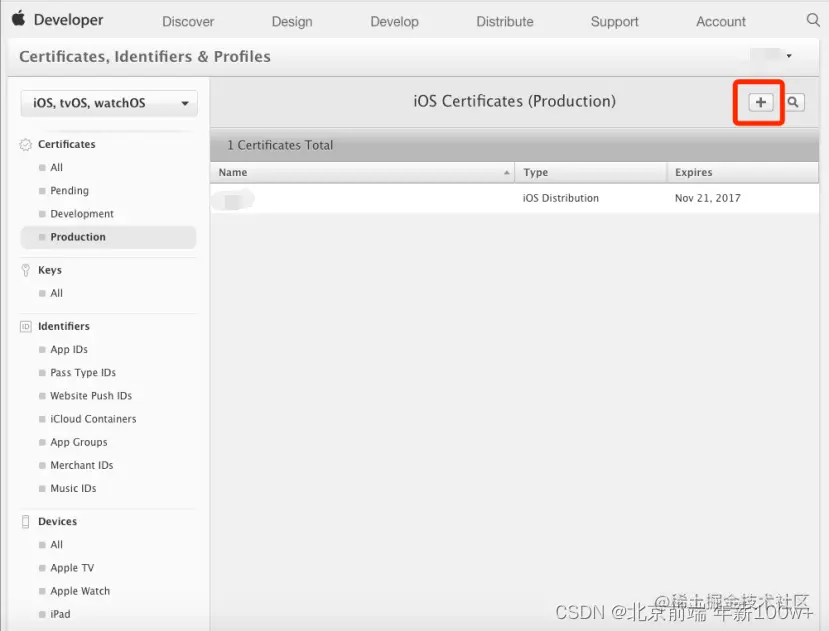Sort by Type column header
The image size is (829, 631).
[591, 172]
